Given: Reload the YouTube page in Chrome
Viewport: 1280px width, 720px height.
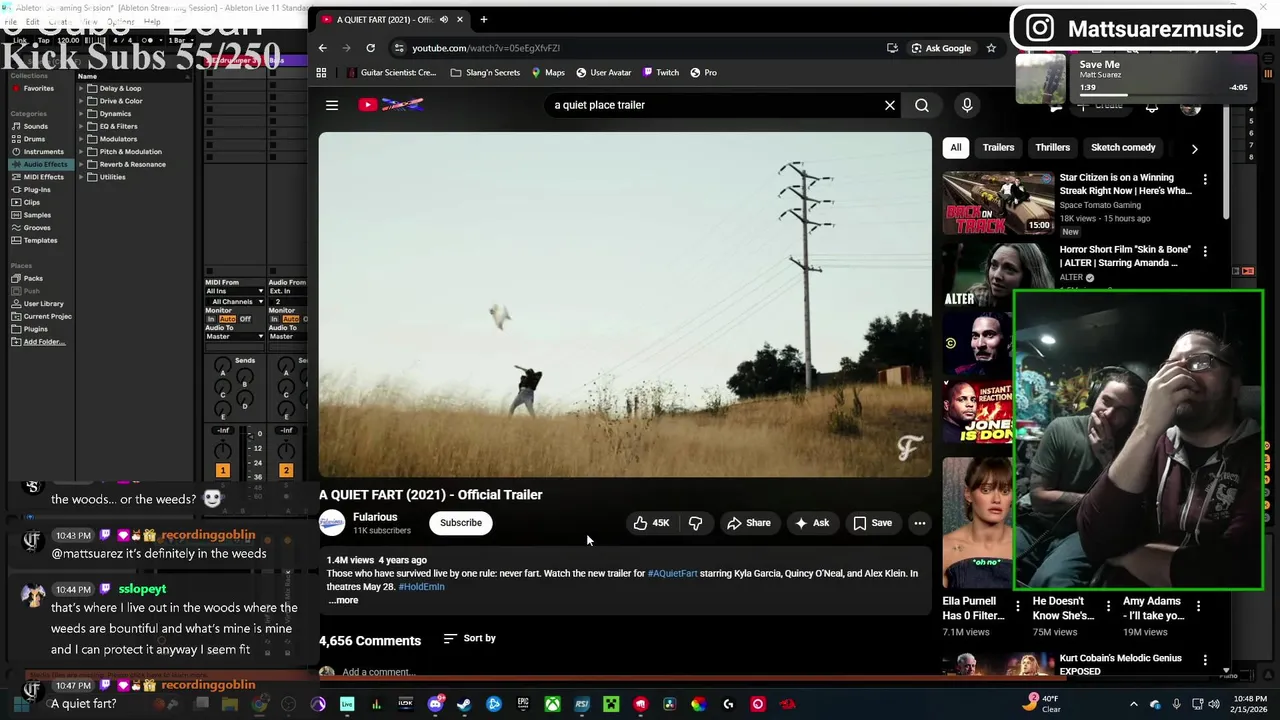Looking at the screenshot, I should (370, 48).
